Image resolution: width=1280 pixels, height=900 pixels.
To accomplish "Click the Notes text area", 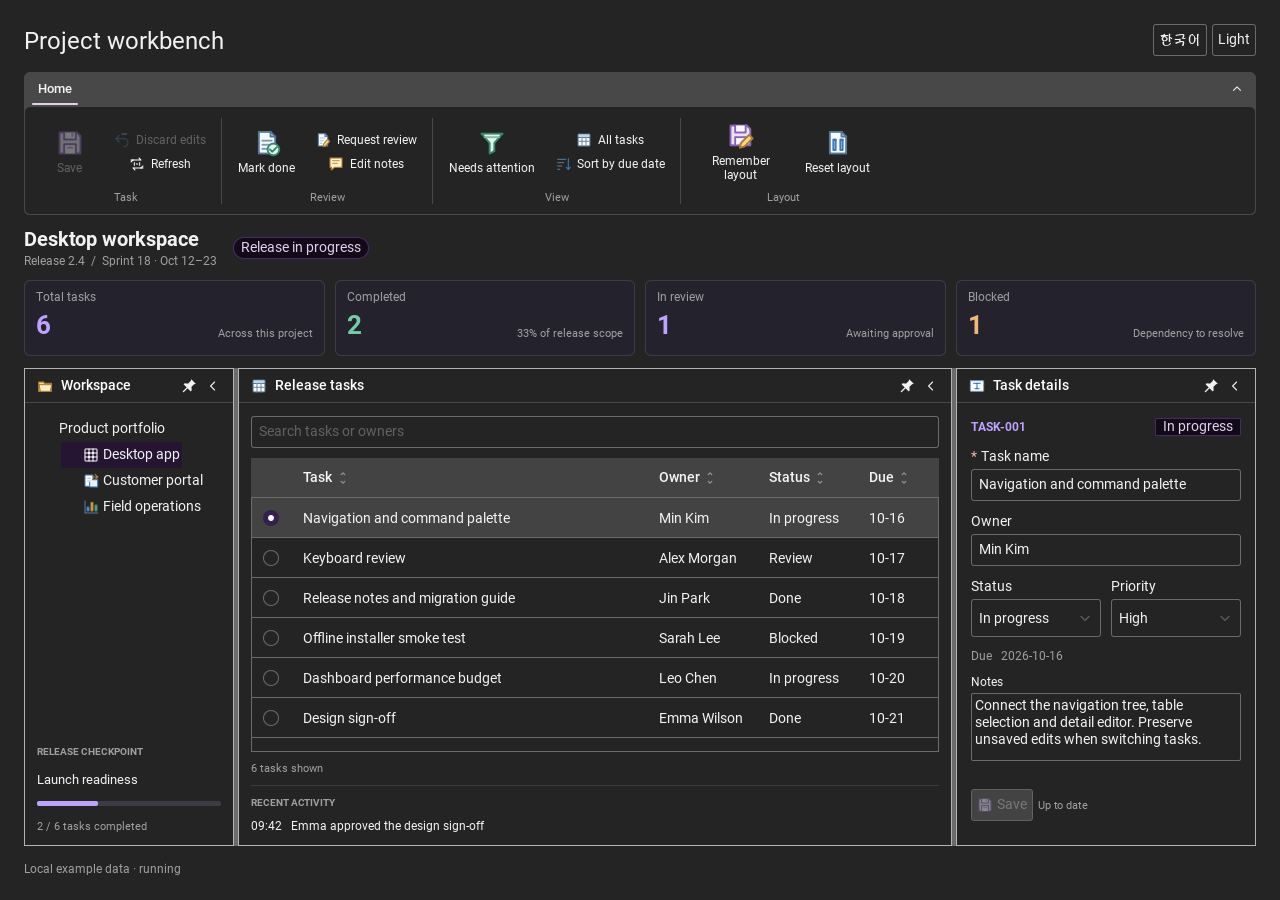I will tap(1106, 727).
